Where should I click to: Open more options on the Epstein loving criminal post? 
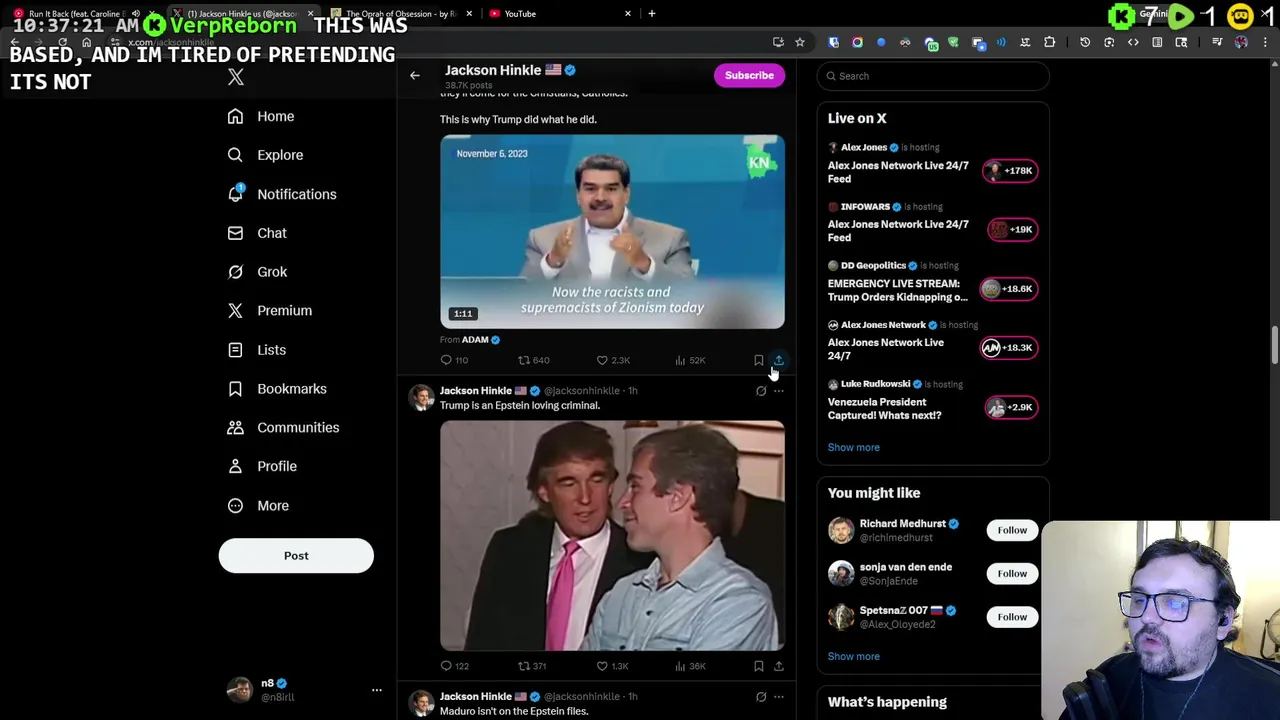pos(779,391)
